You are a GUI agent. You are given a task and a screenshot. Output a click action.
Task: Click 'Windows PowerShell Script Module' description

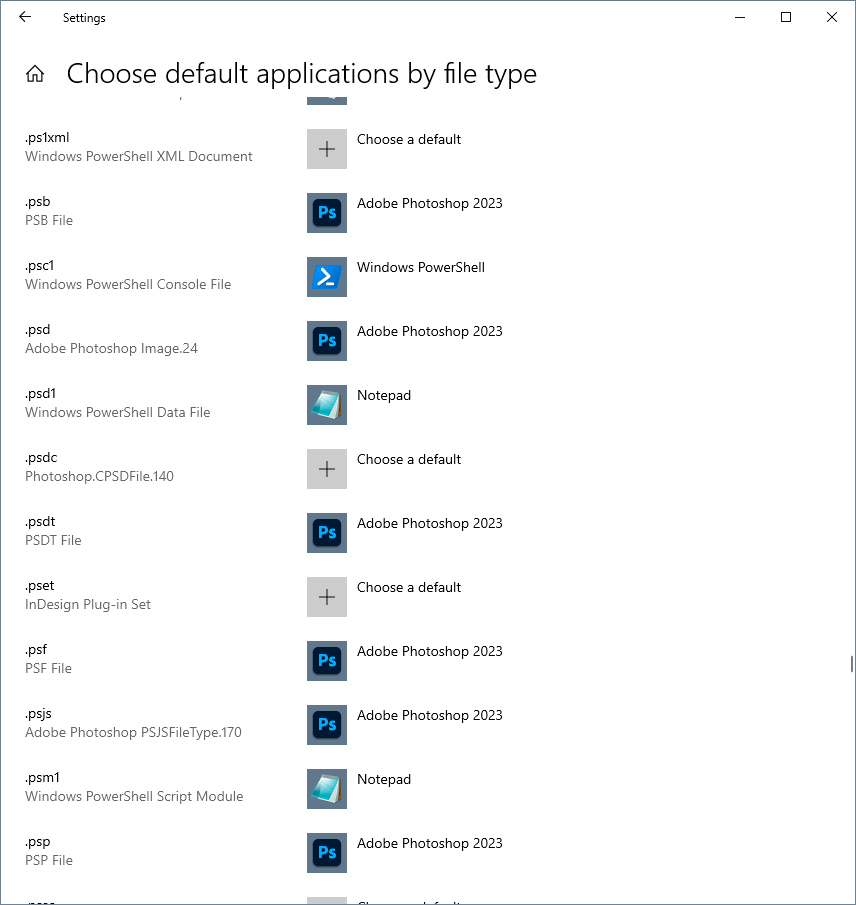point(134,798)
